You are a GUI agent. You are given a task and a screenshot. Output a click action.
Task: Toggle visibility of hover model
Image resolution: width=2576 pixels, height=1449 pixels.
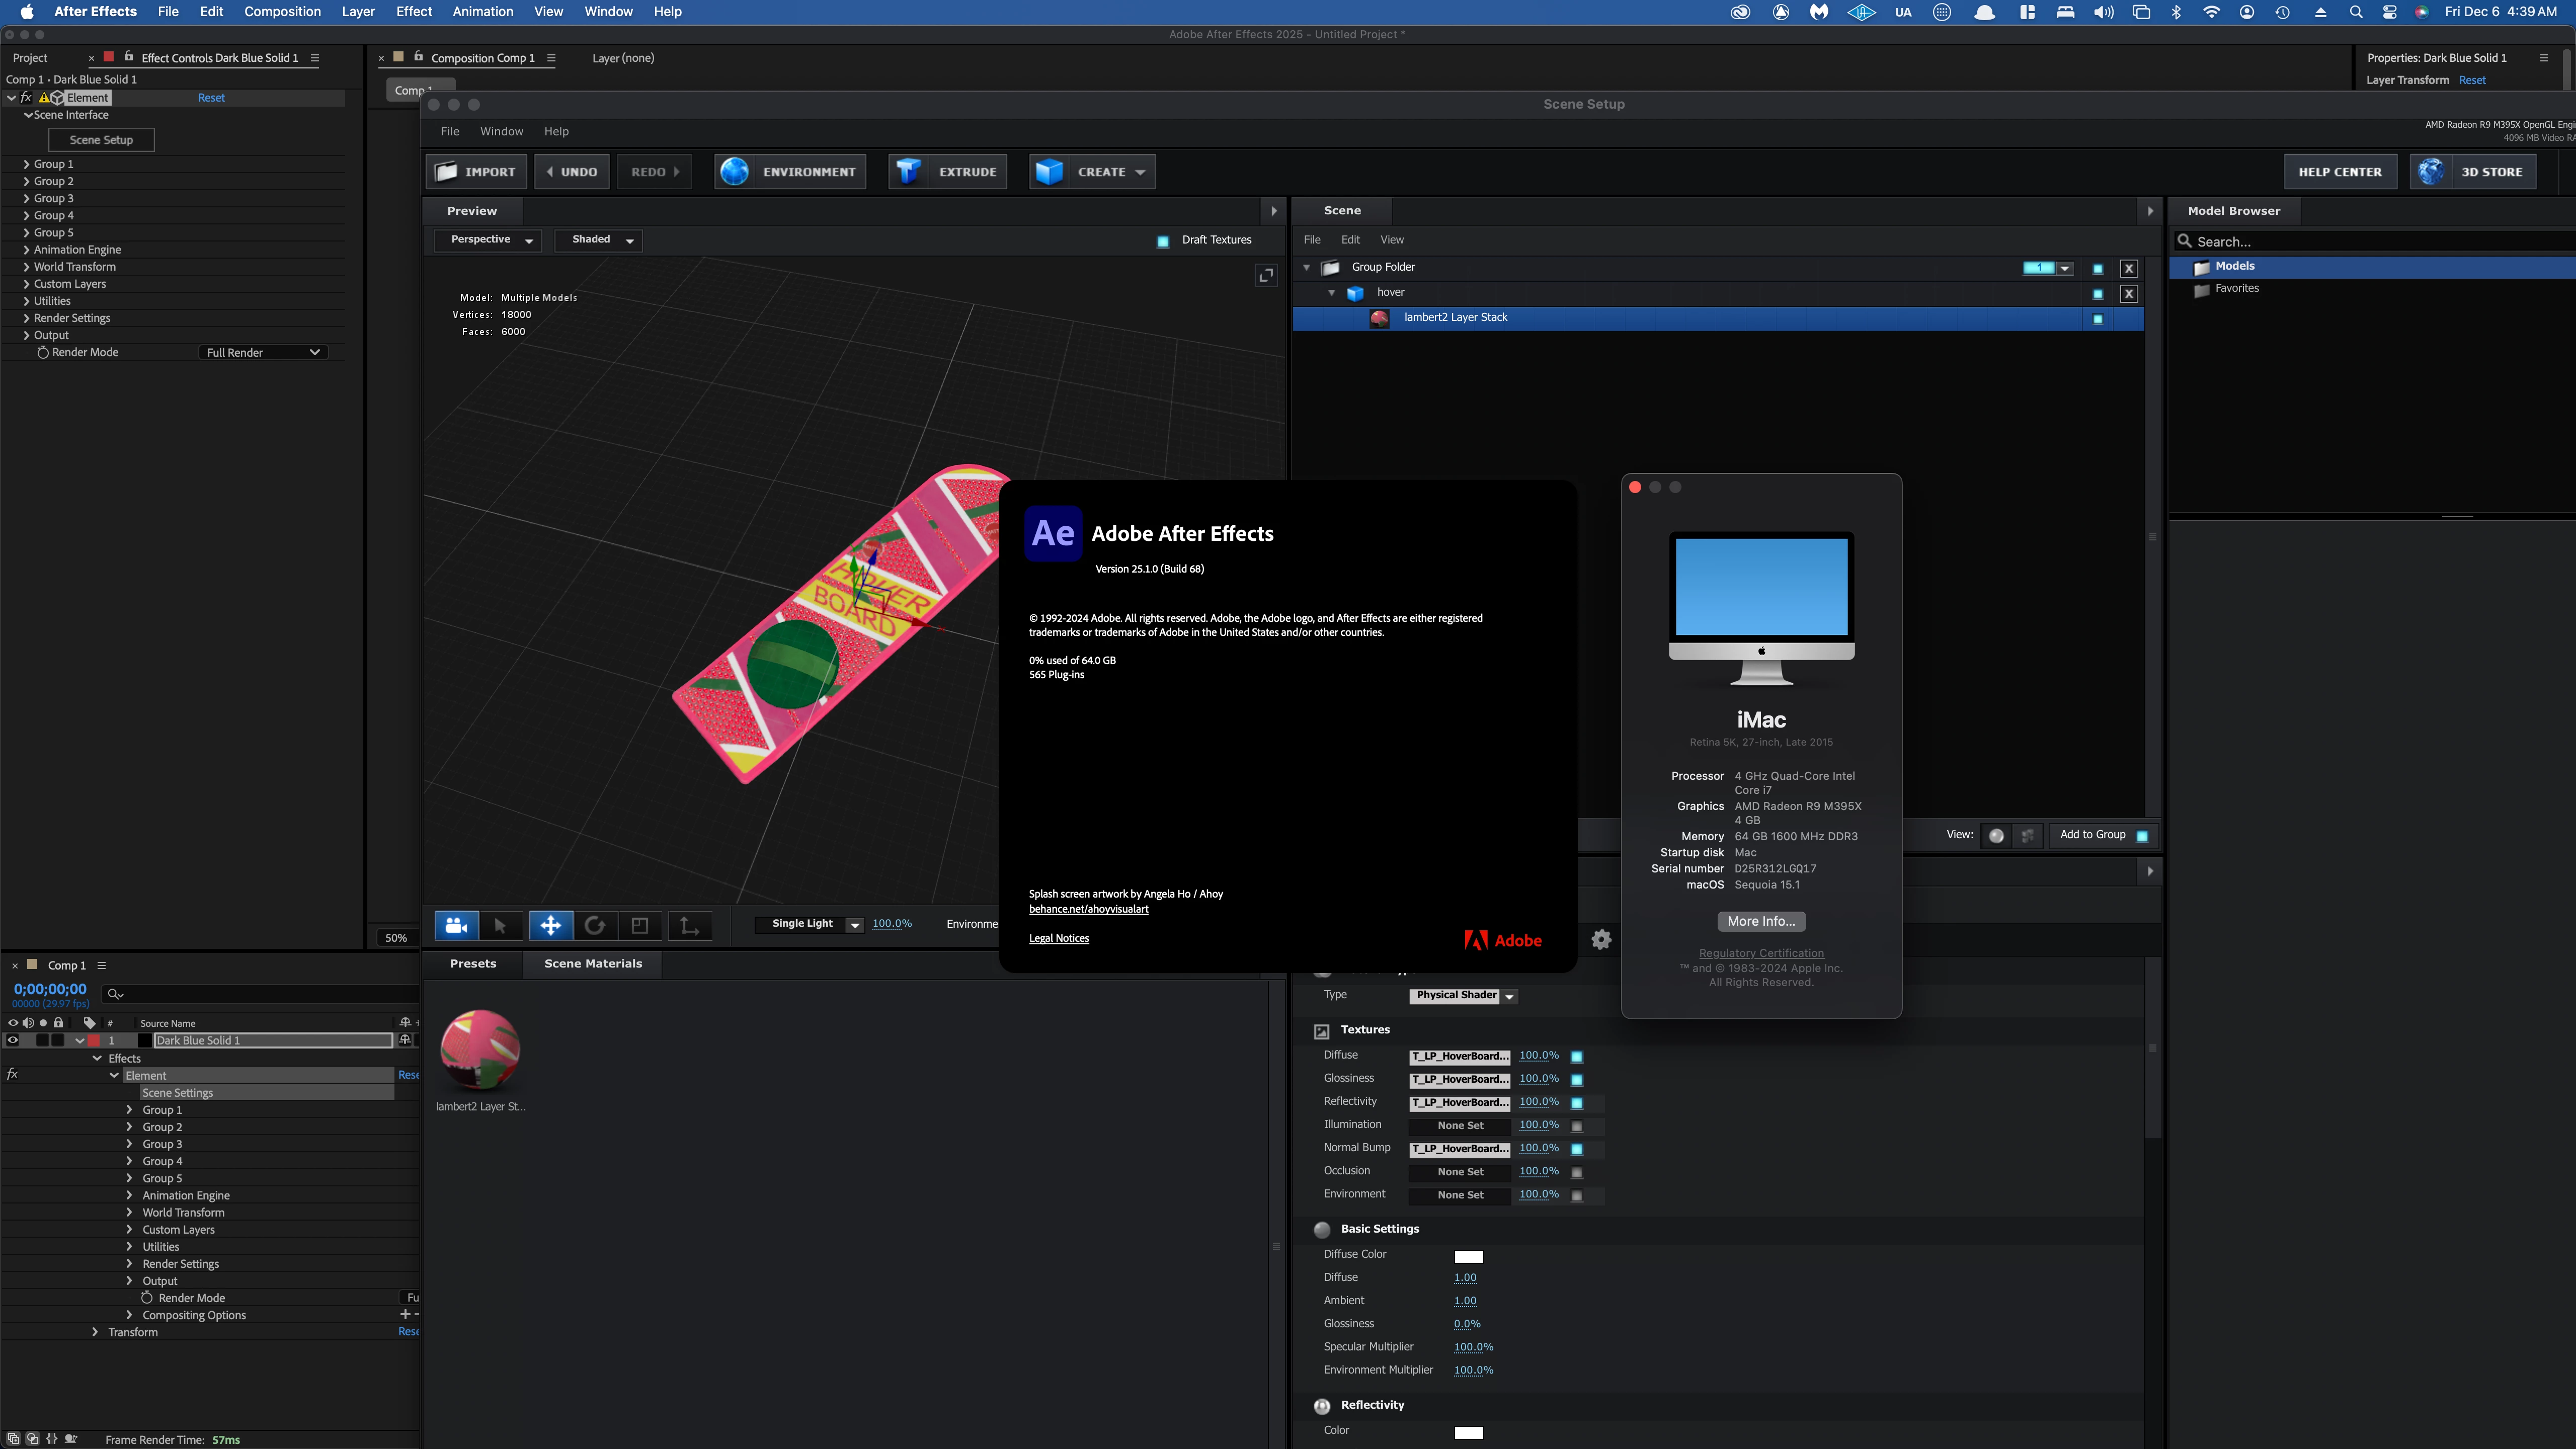point(2098,294)
